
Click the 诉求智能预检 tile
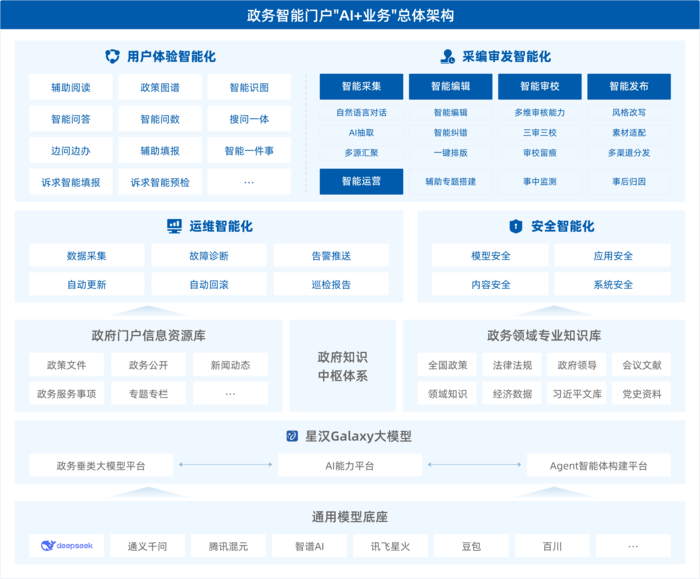tap(160, 182)
